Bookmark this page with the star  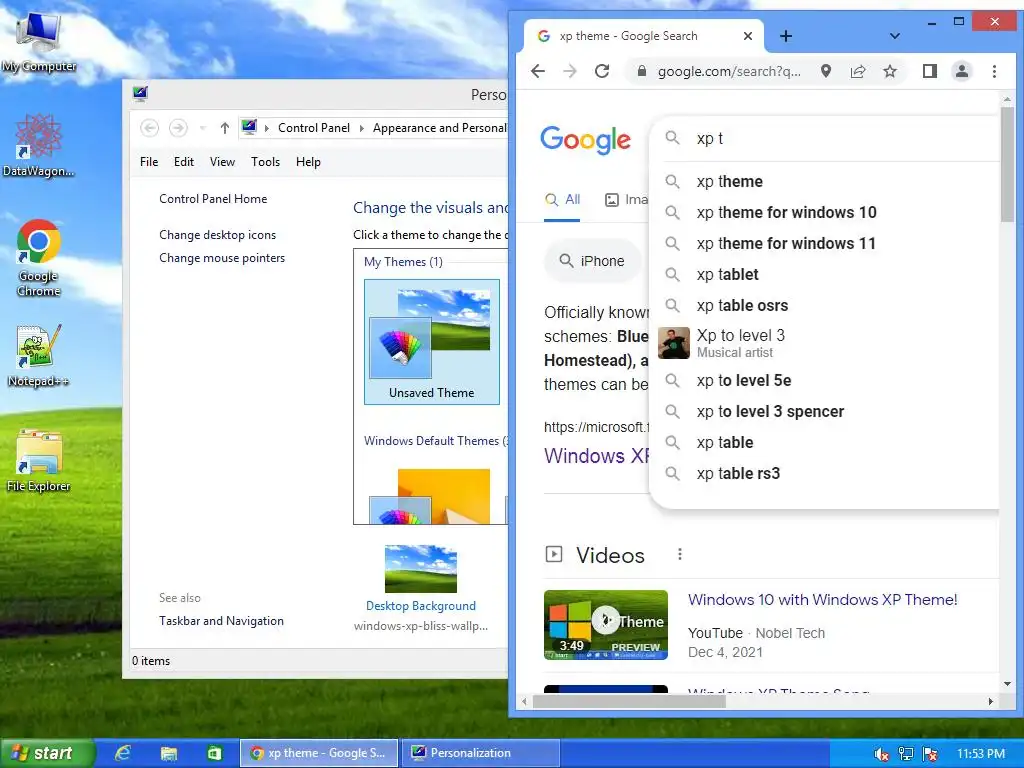tap(890, 71)
